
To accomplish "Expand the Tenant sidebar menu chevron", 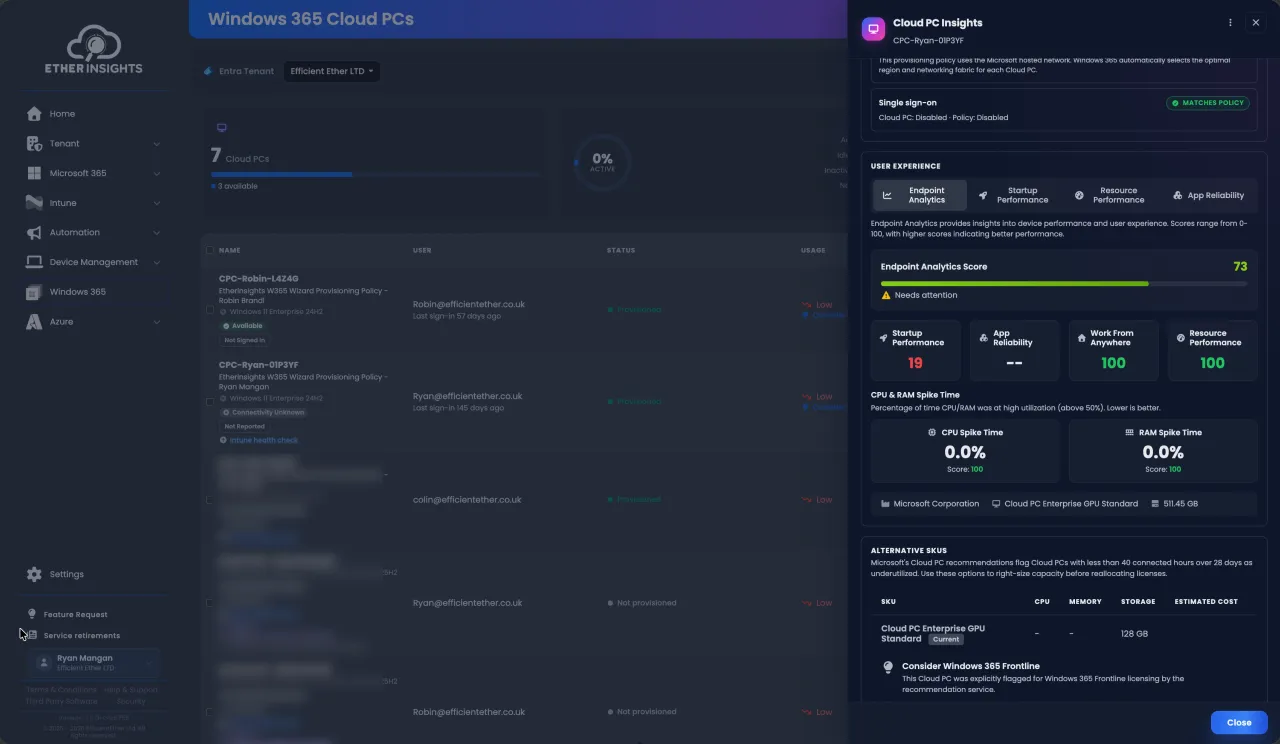I will 156,144.
